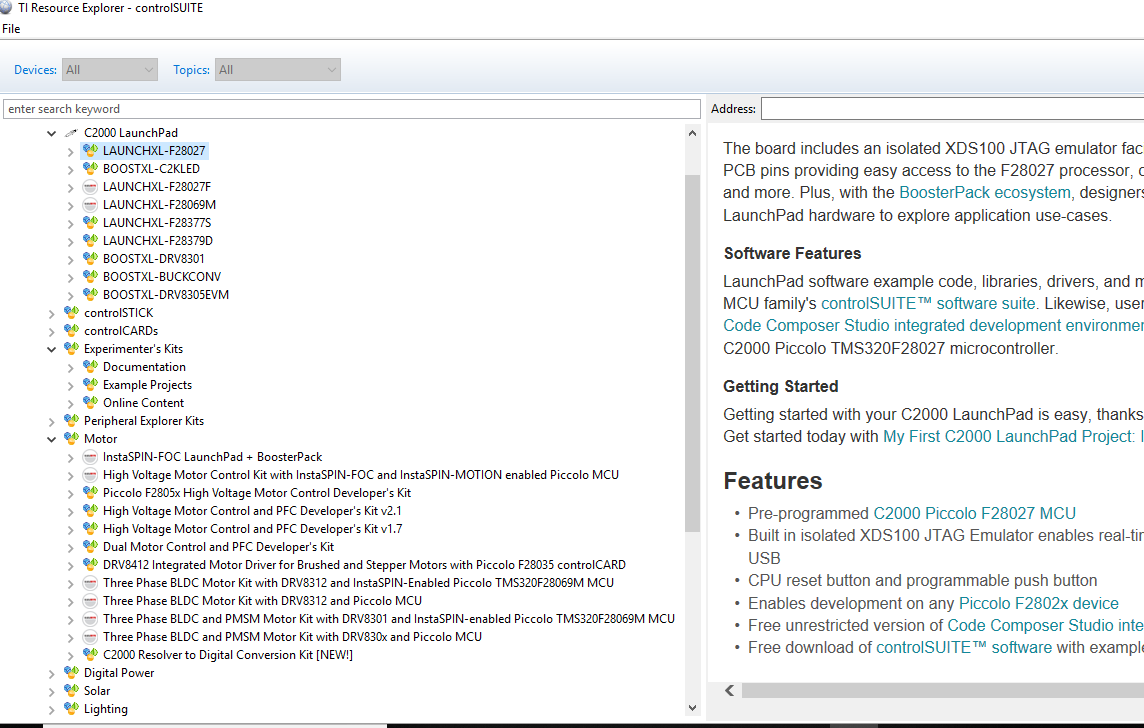Screen dimensions: 1144x728
Task: Click the Experimenter's Kits folder icon
Action: click(x=71, y=349)
